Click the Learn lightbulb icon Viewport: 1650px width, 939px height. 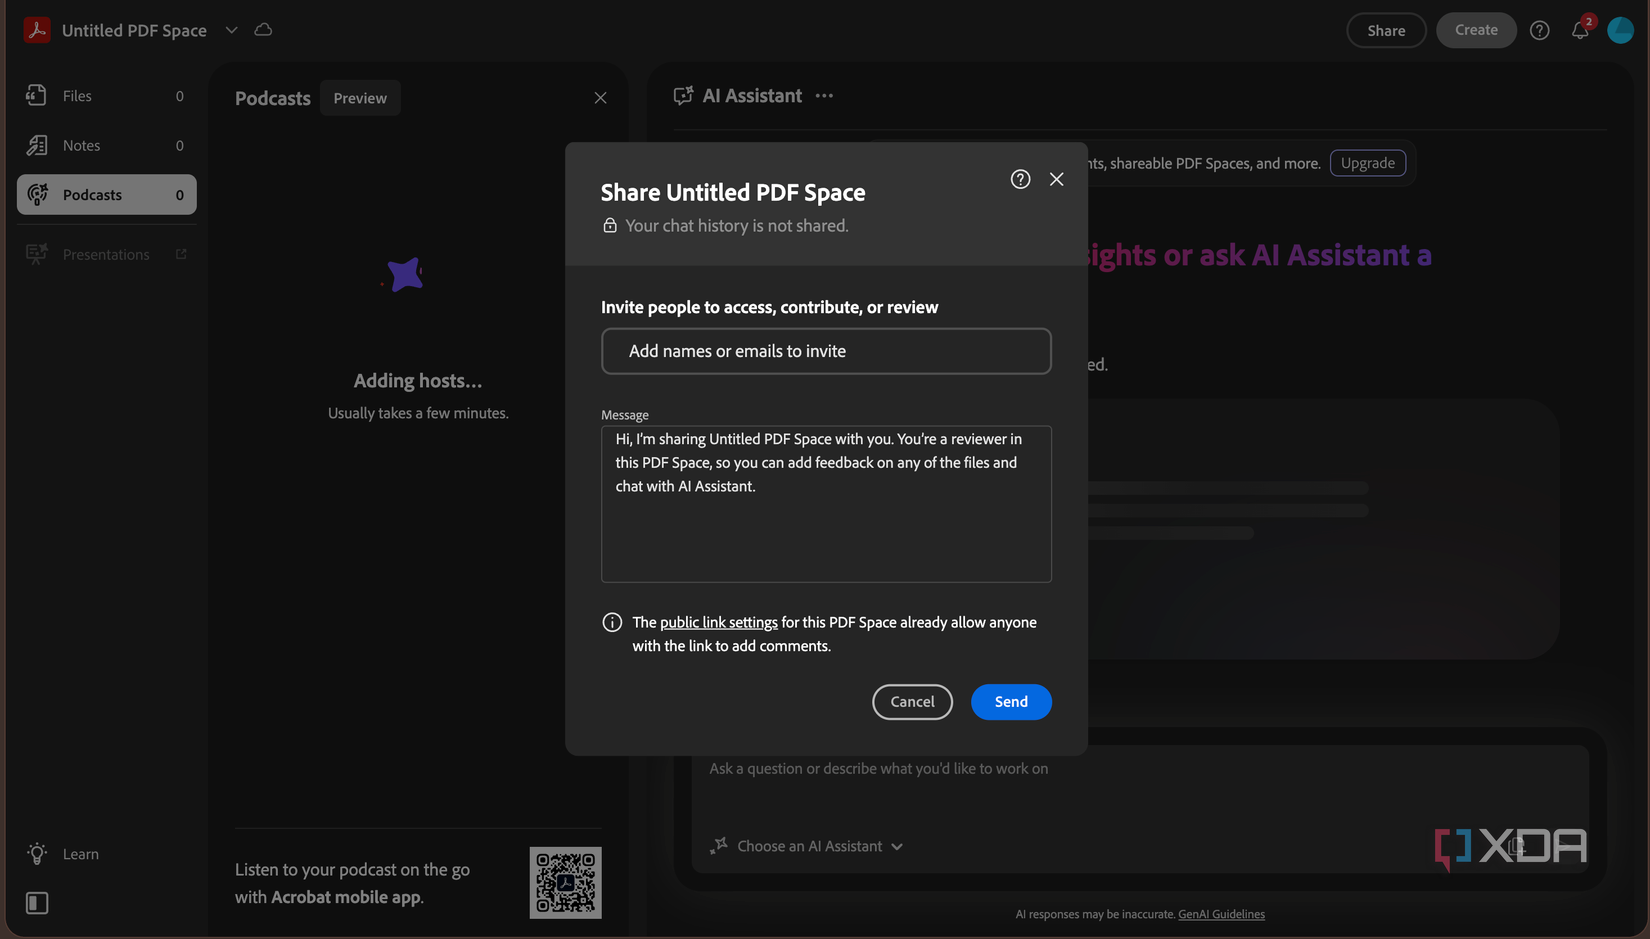coord(37,854)
